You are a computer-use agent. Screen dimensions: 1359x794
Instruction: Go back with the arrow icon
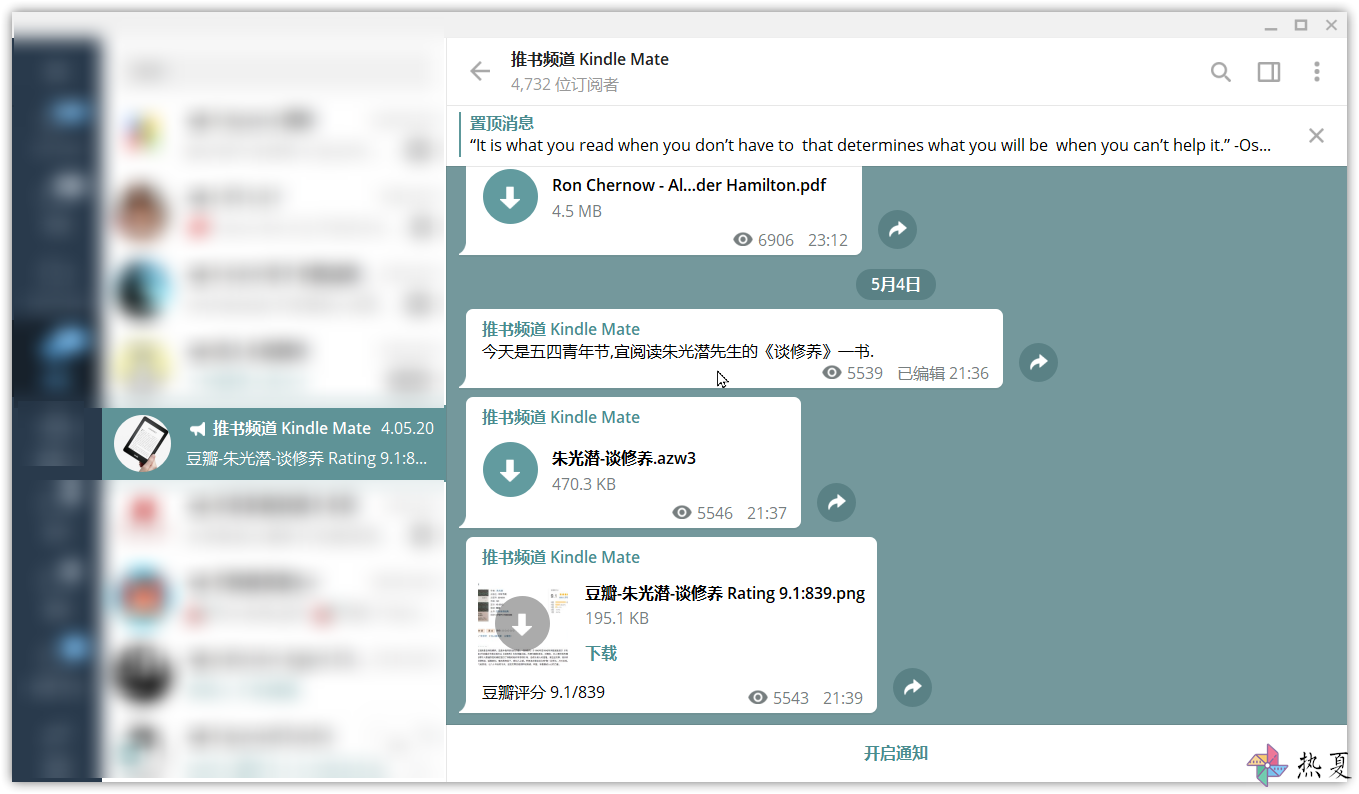pos(480,71)
